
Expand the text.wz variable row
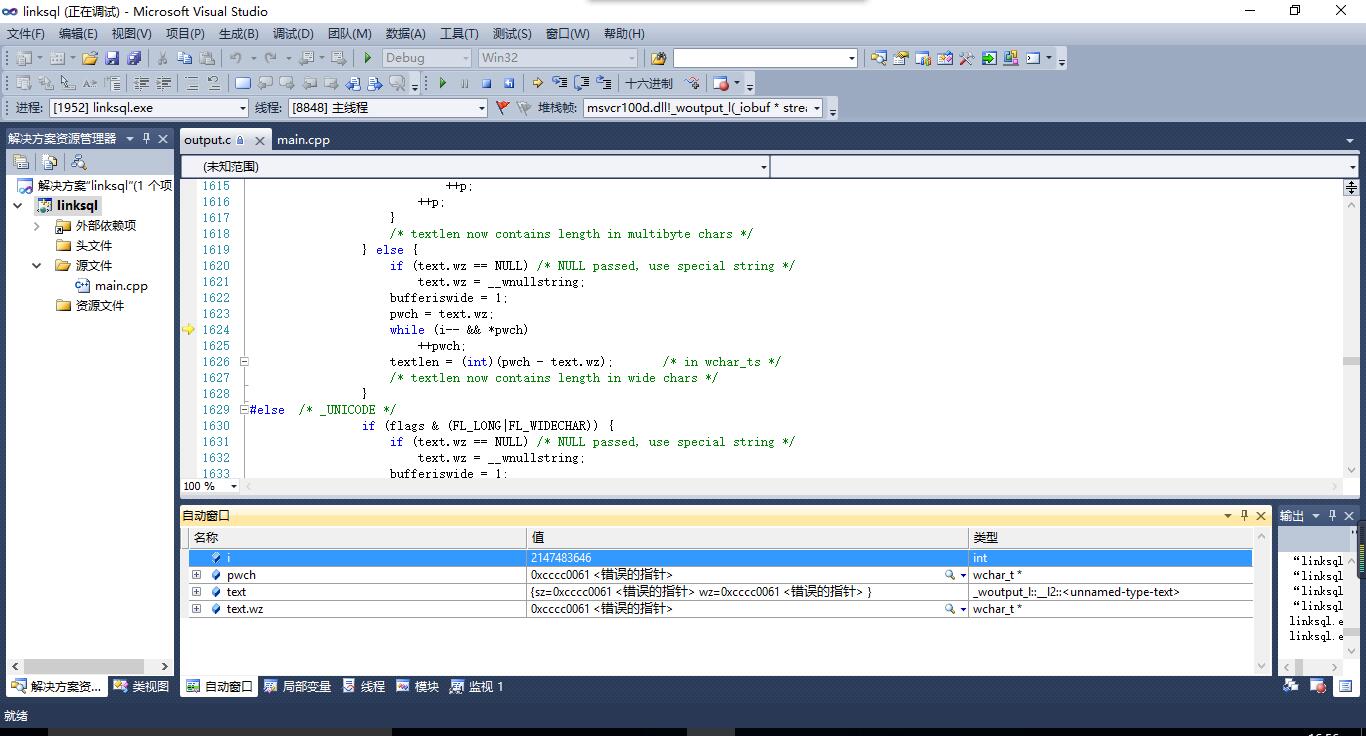196,609
